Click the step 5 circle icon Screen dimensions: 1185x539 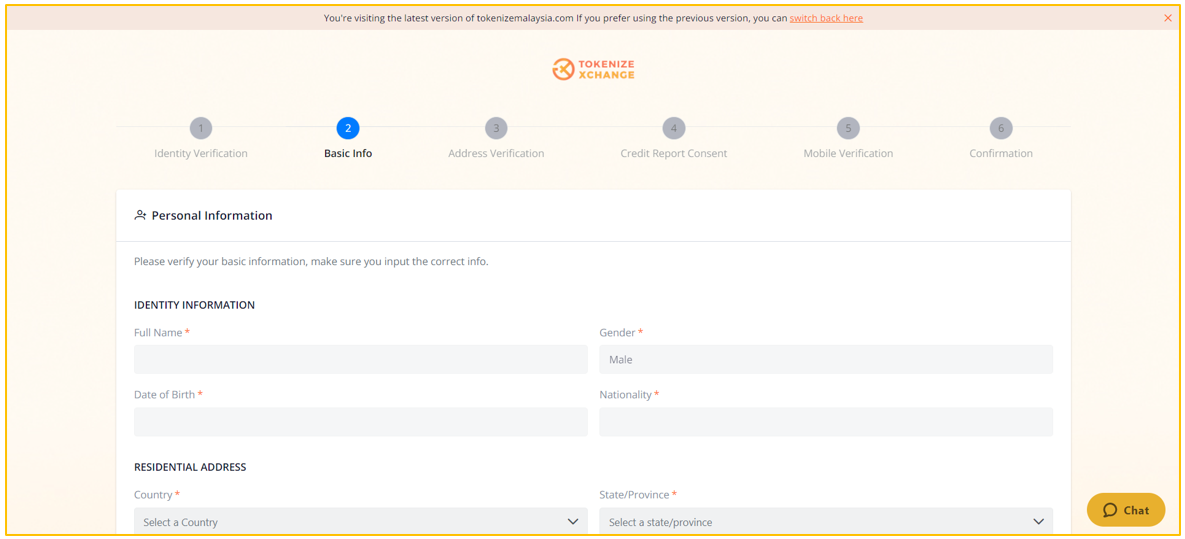(x=848, y=129)
